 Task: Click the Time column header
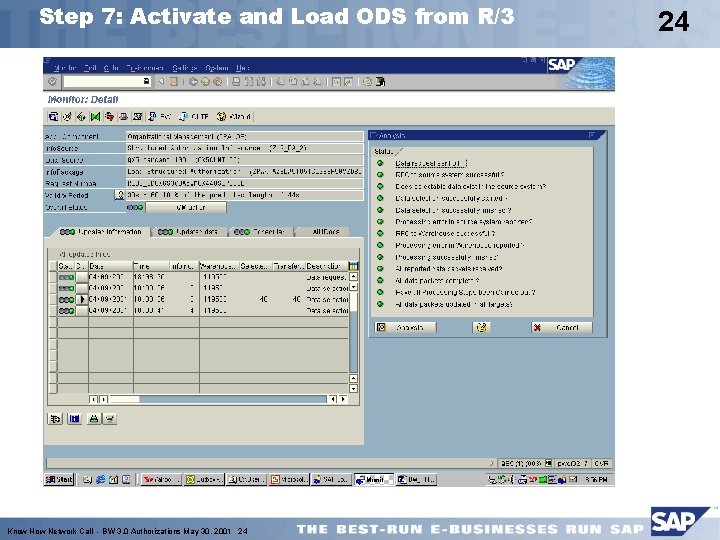pos(150,266)
